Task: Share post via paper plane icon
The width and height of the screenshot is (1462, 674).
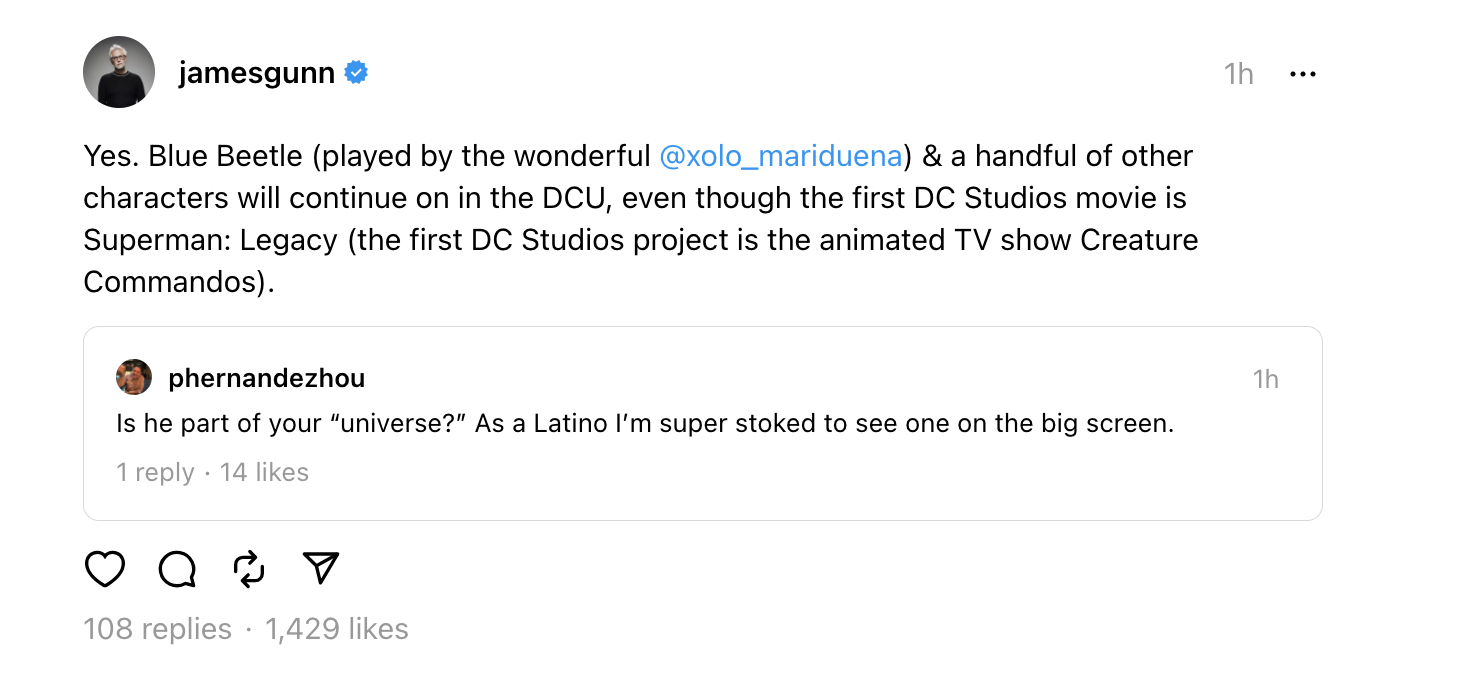Action: 321,568
